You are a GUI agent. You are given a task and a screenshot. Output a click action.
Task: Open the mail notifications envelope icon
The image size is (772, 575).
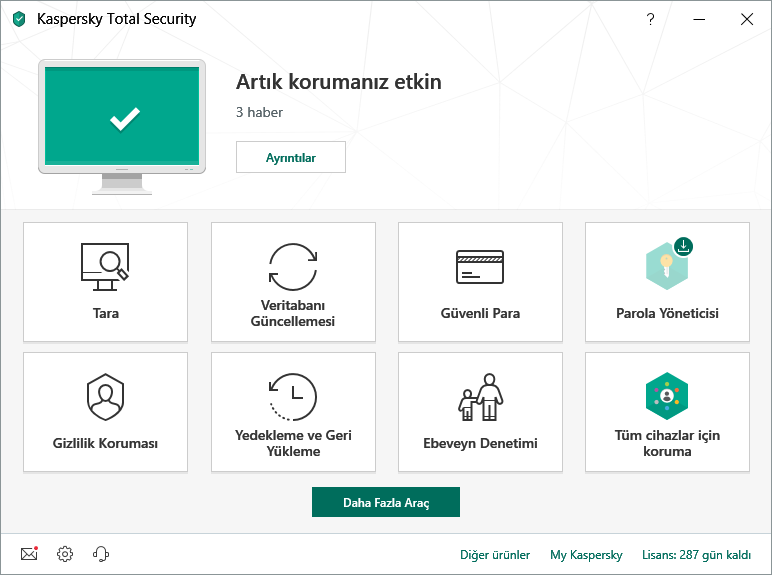pos(29,554)
